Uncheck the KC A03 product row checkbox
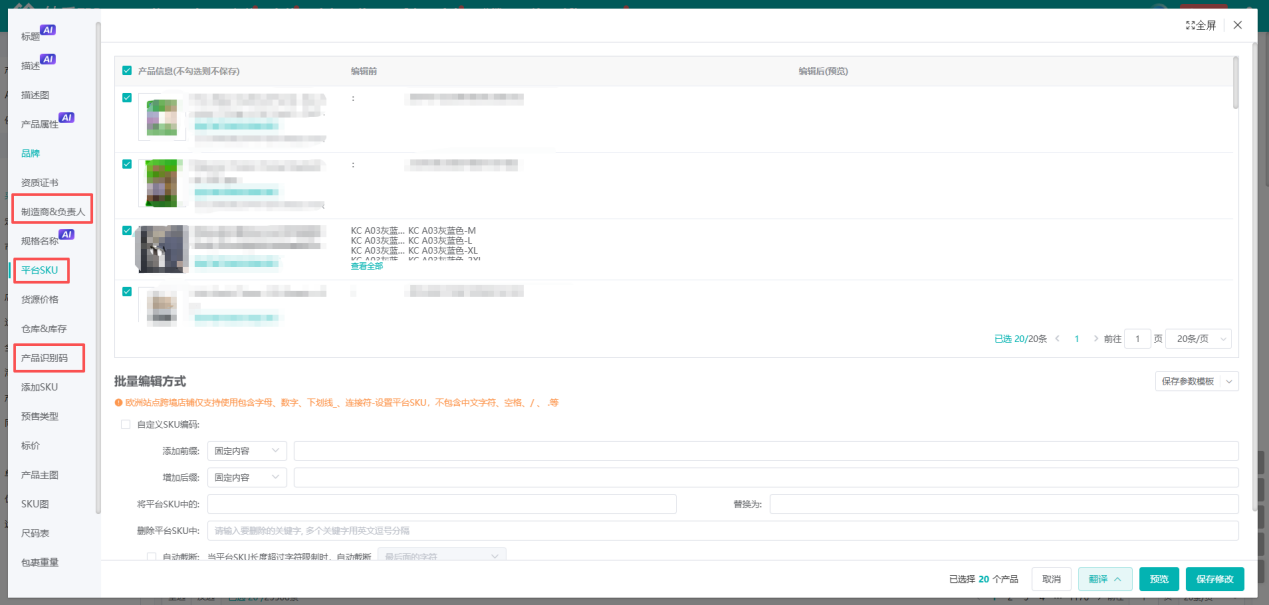The width and height of the screenshot is (1269, 605). coord(127,230)
